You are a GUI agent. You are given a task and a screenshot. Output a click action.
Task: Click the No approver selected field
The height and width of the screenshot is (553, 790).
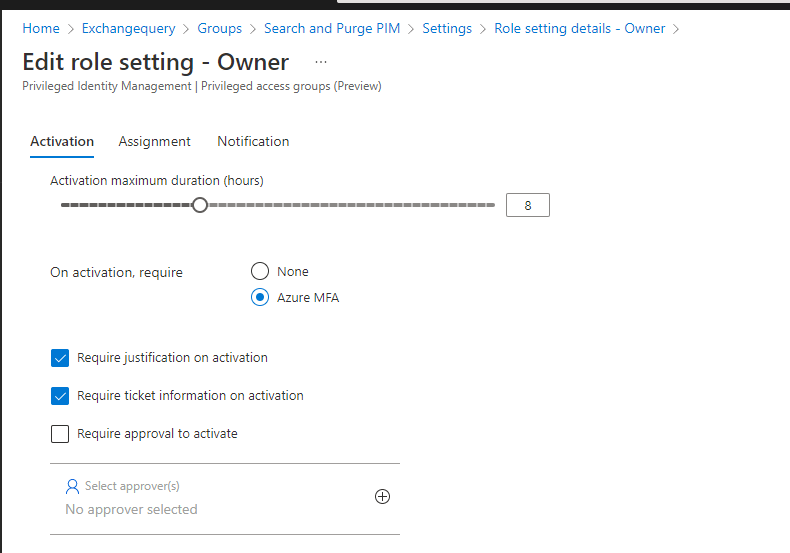[x=131, y=510]
